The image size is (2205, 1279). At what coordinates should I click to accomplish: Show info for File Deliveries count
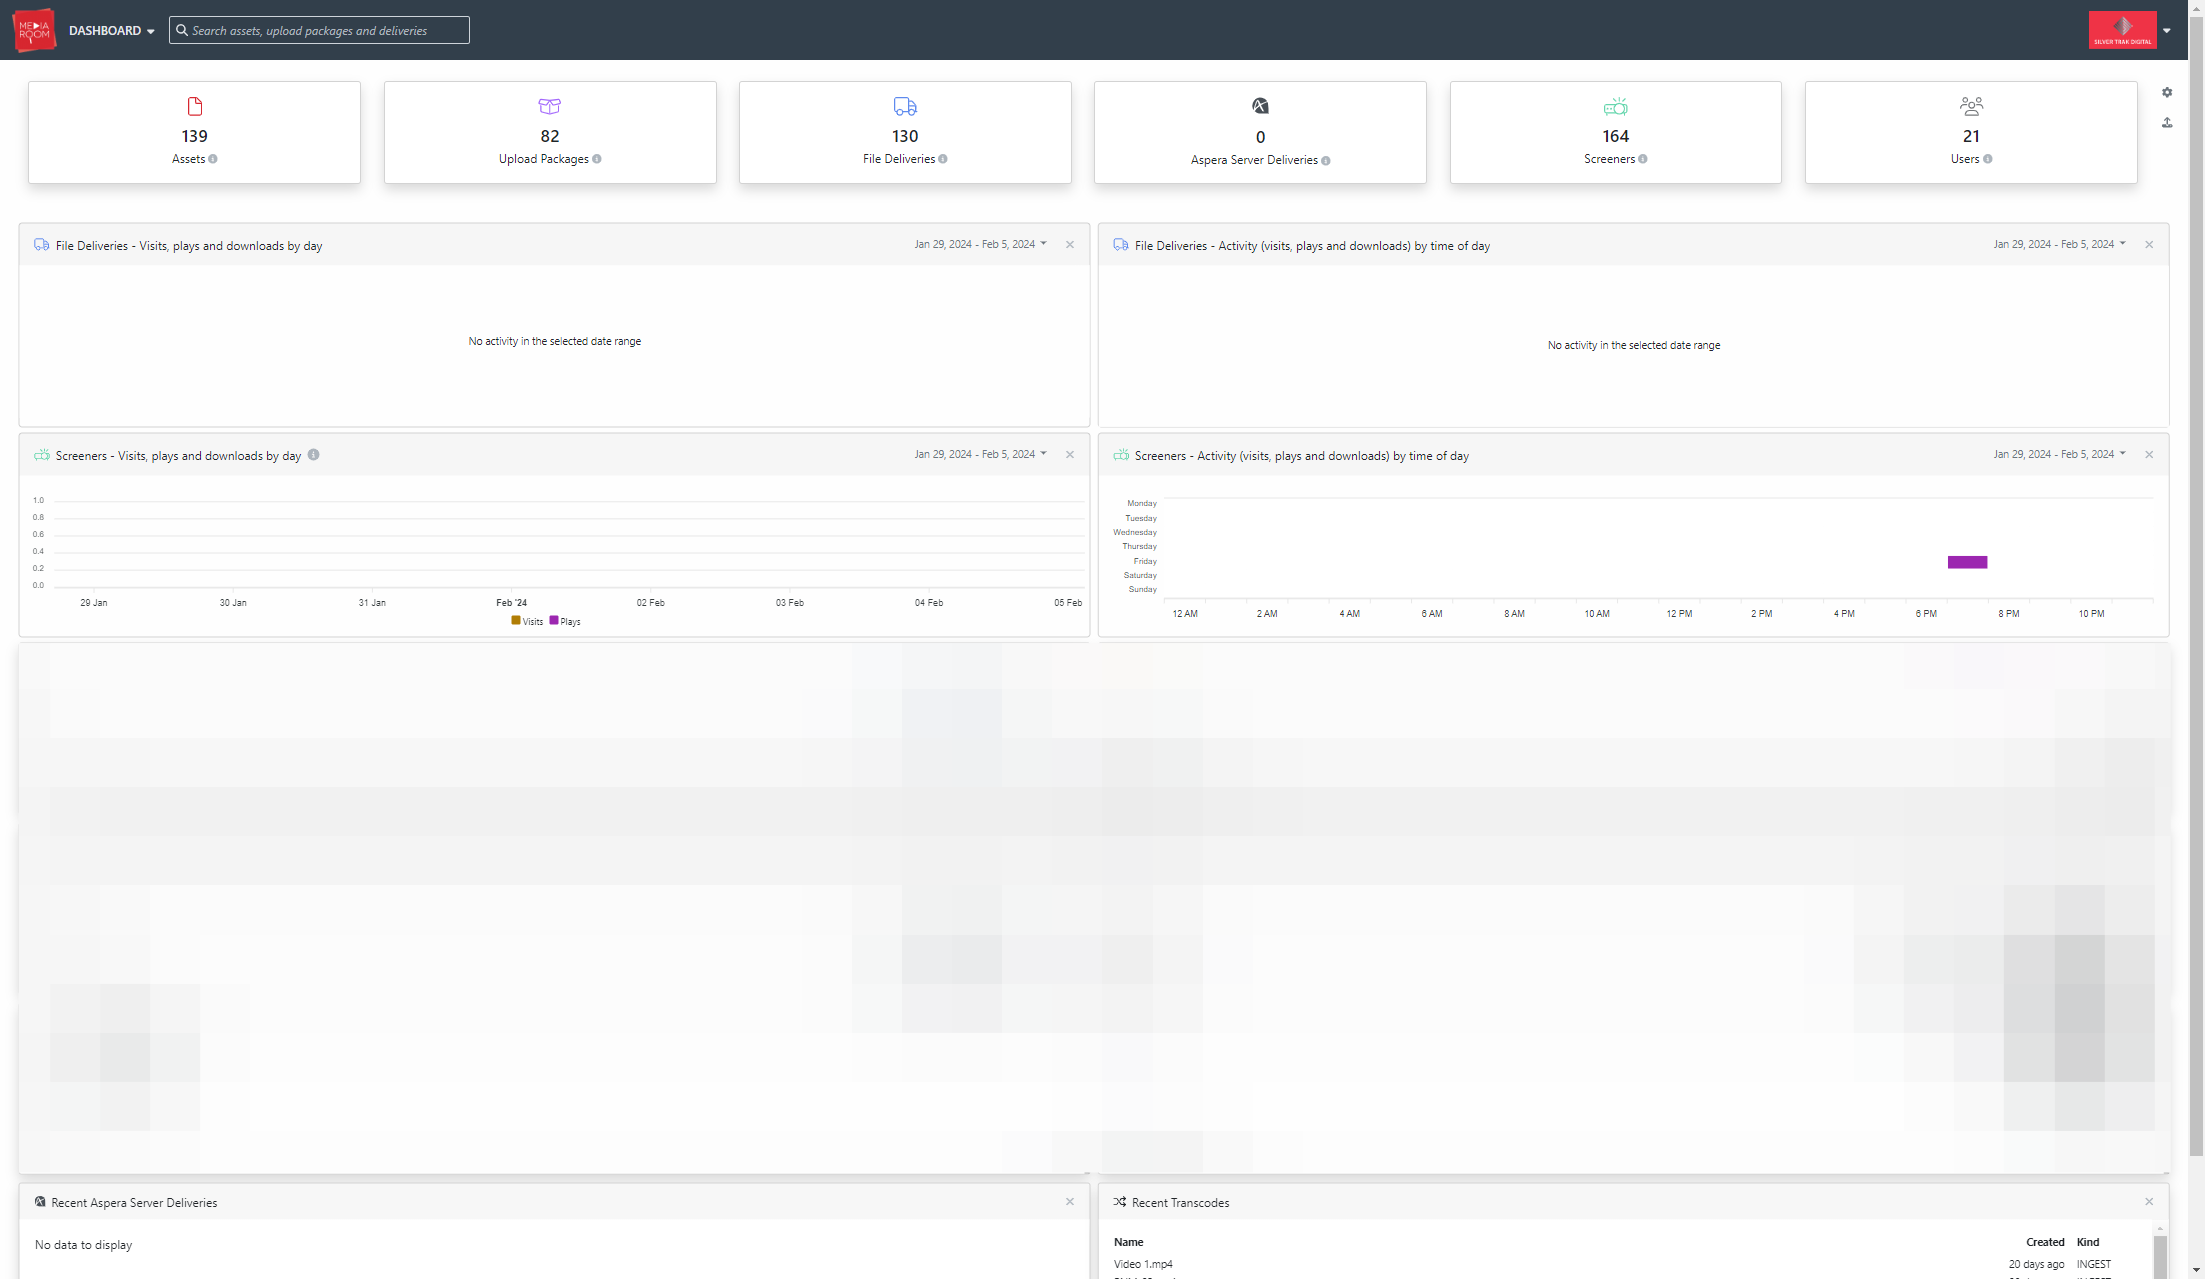click(943, 159)
